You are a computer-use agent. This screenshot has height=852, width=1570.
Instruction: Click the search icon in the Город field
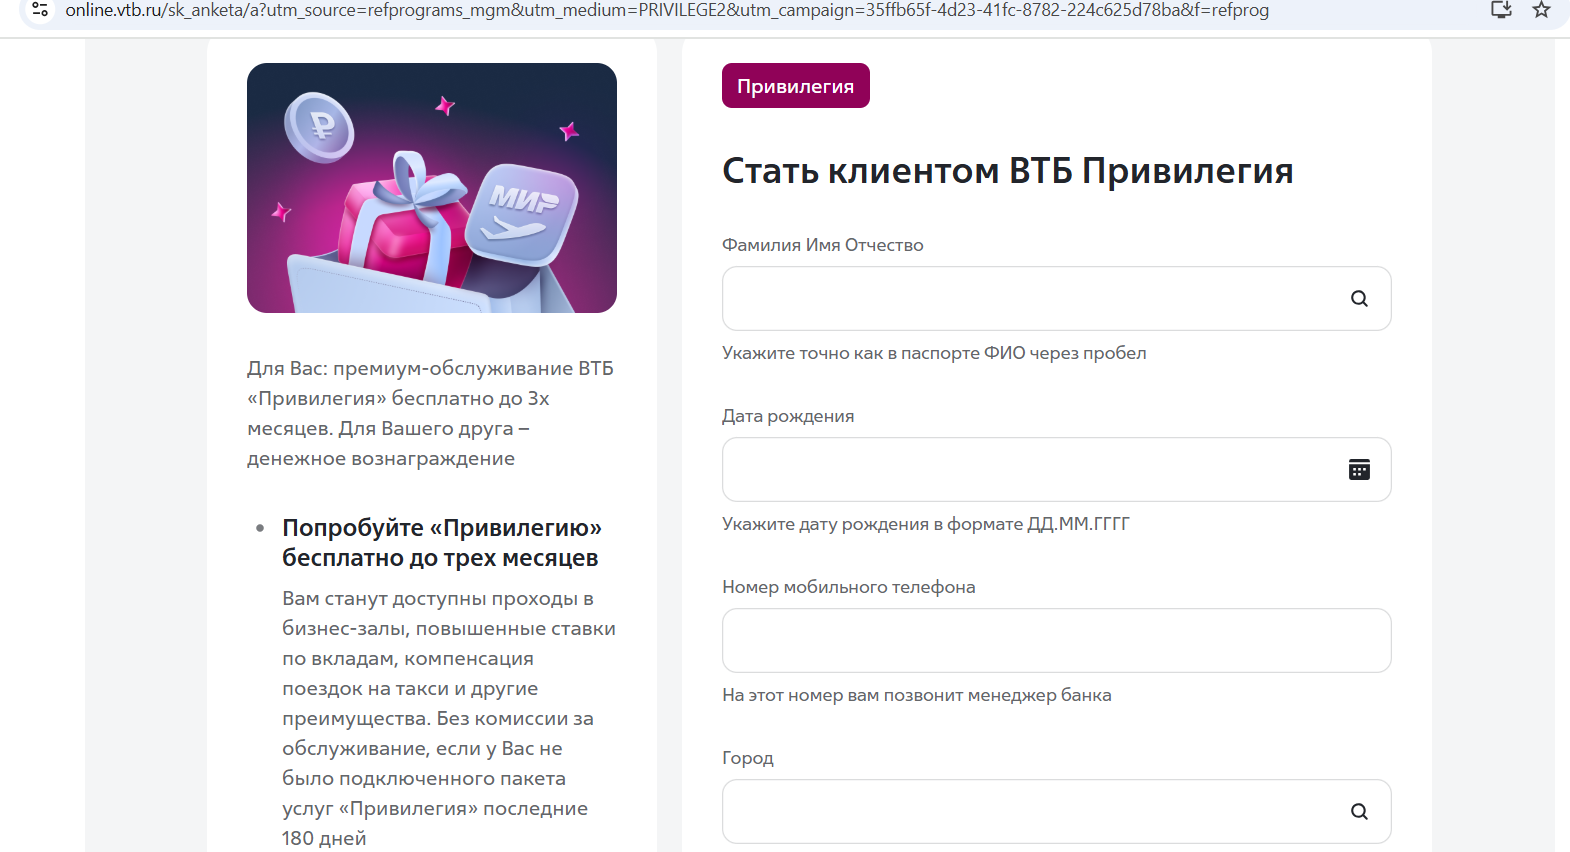click(x=1359, y=811)
